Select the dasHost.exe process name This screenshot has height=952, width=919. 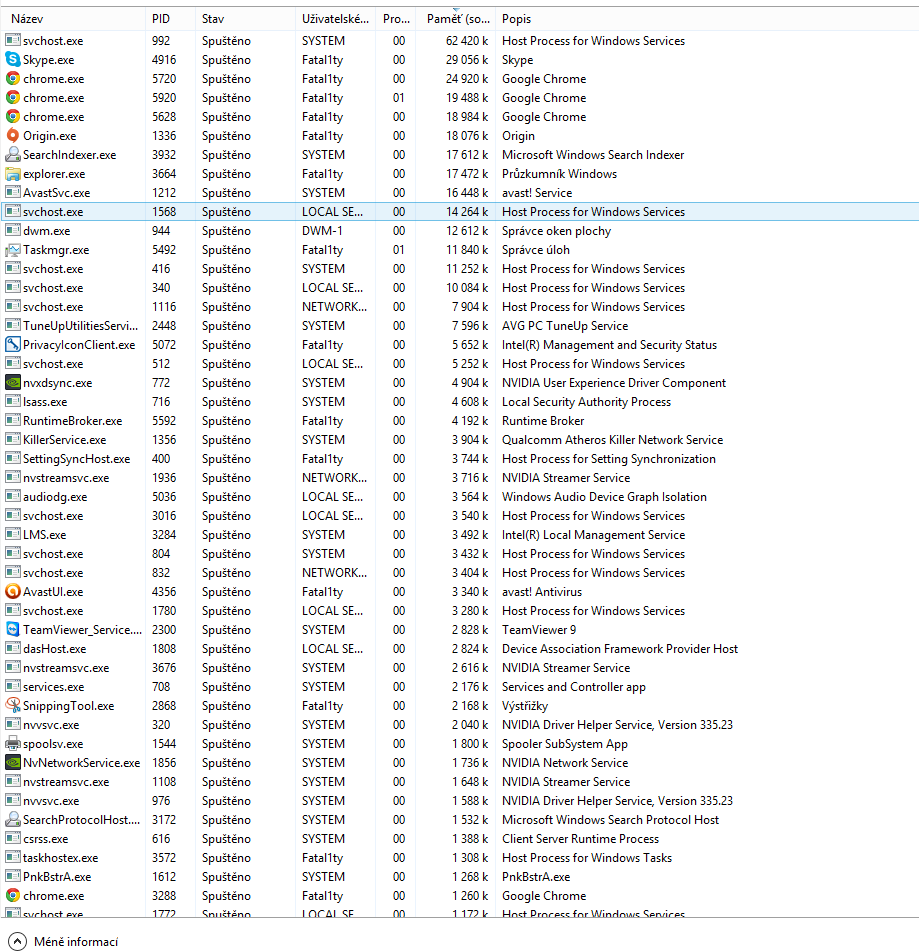coord(55,648)
